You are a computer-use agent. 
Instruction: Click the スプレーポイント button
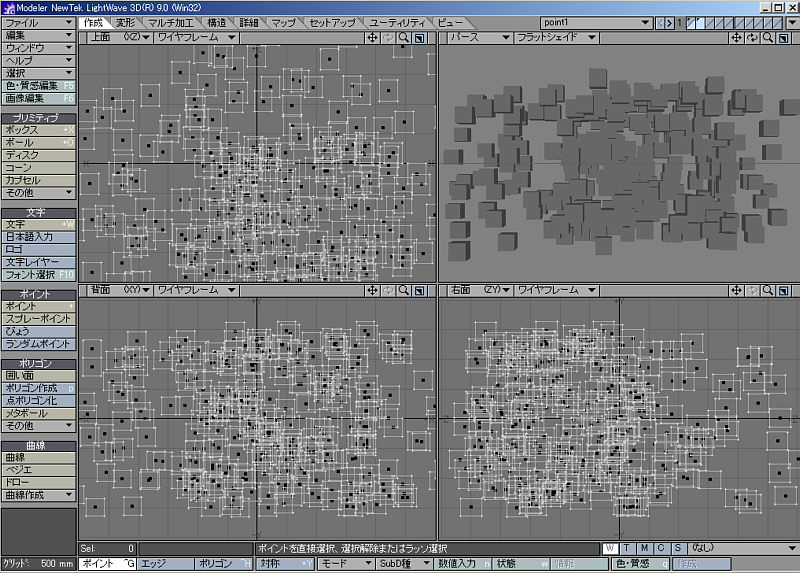[x=38, y=318]
